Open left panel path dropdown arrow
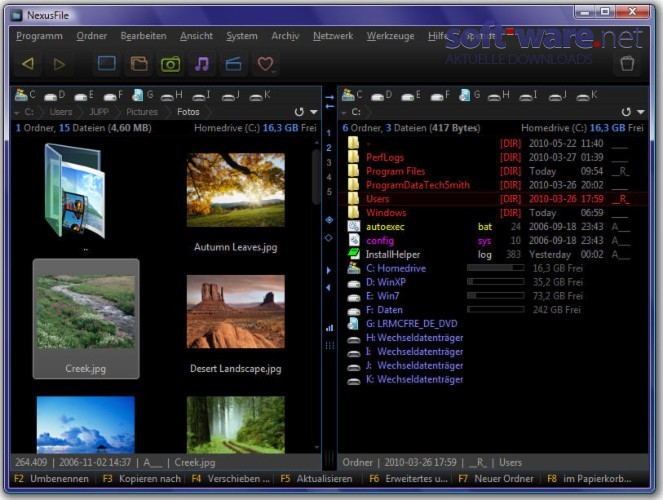Image resolution: width=663 pixels, height=500 pixels. pos(314,112)
